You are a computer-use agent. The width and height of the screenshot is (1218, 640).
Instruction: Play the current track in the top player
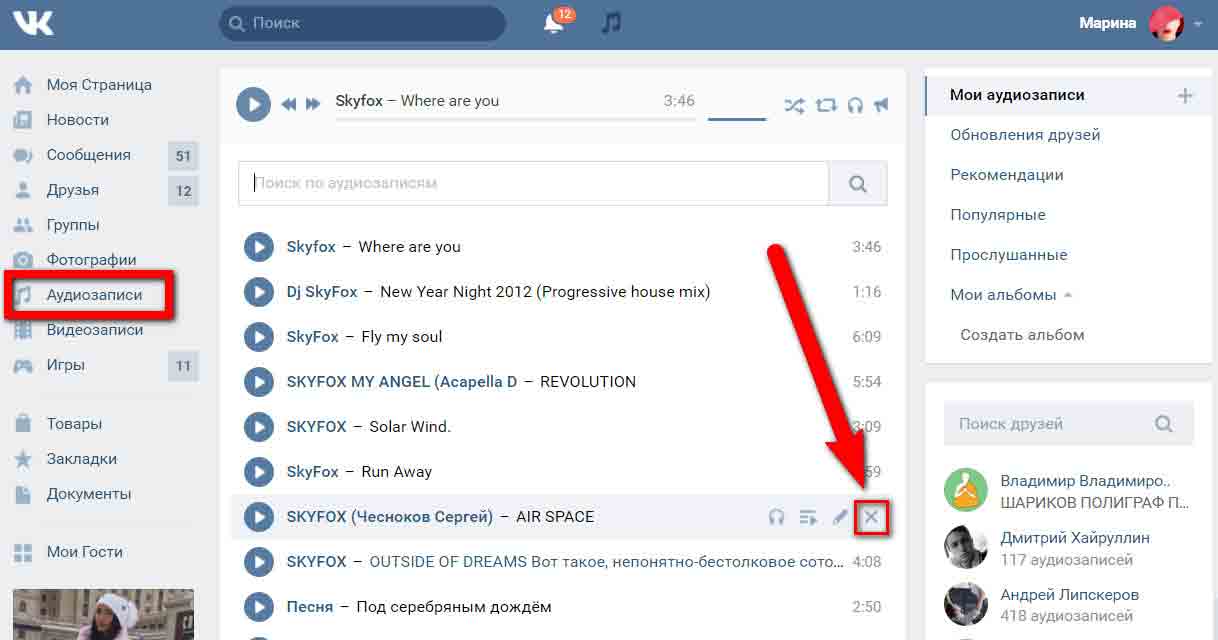254,104
